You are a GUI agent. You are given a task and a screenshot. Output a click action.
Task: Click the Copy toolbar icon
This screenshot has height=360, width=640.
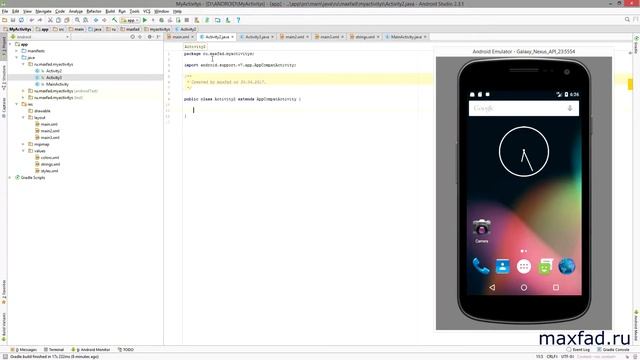pyautogui.click(x=58, y=20)
